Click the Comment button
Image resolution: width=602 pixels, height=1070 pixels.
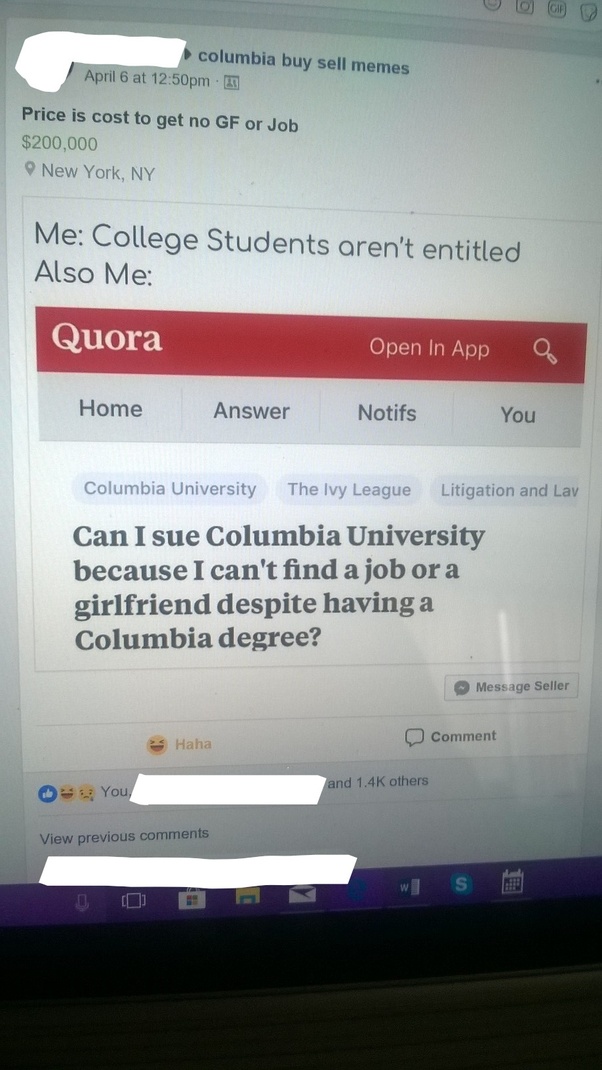(451, 736)
